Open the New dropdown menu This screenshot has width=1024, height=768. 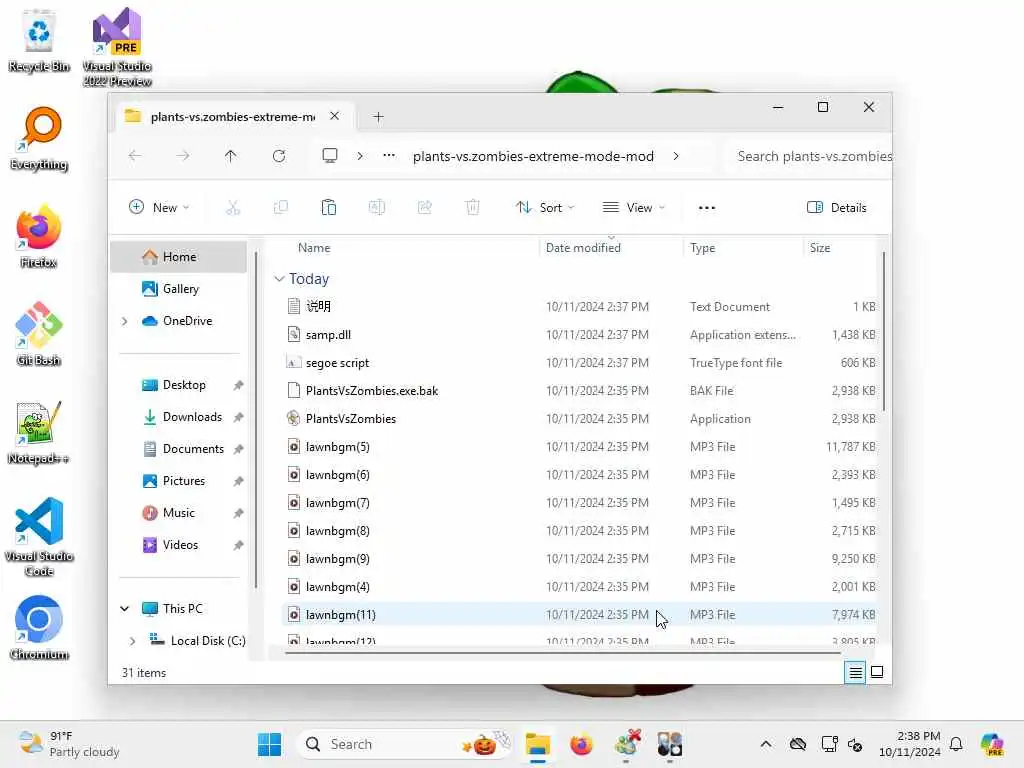click(x=159, y=208)
